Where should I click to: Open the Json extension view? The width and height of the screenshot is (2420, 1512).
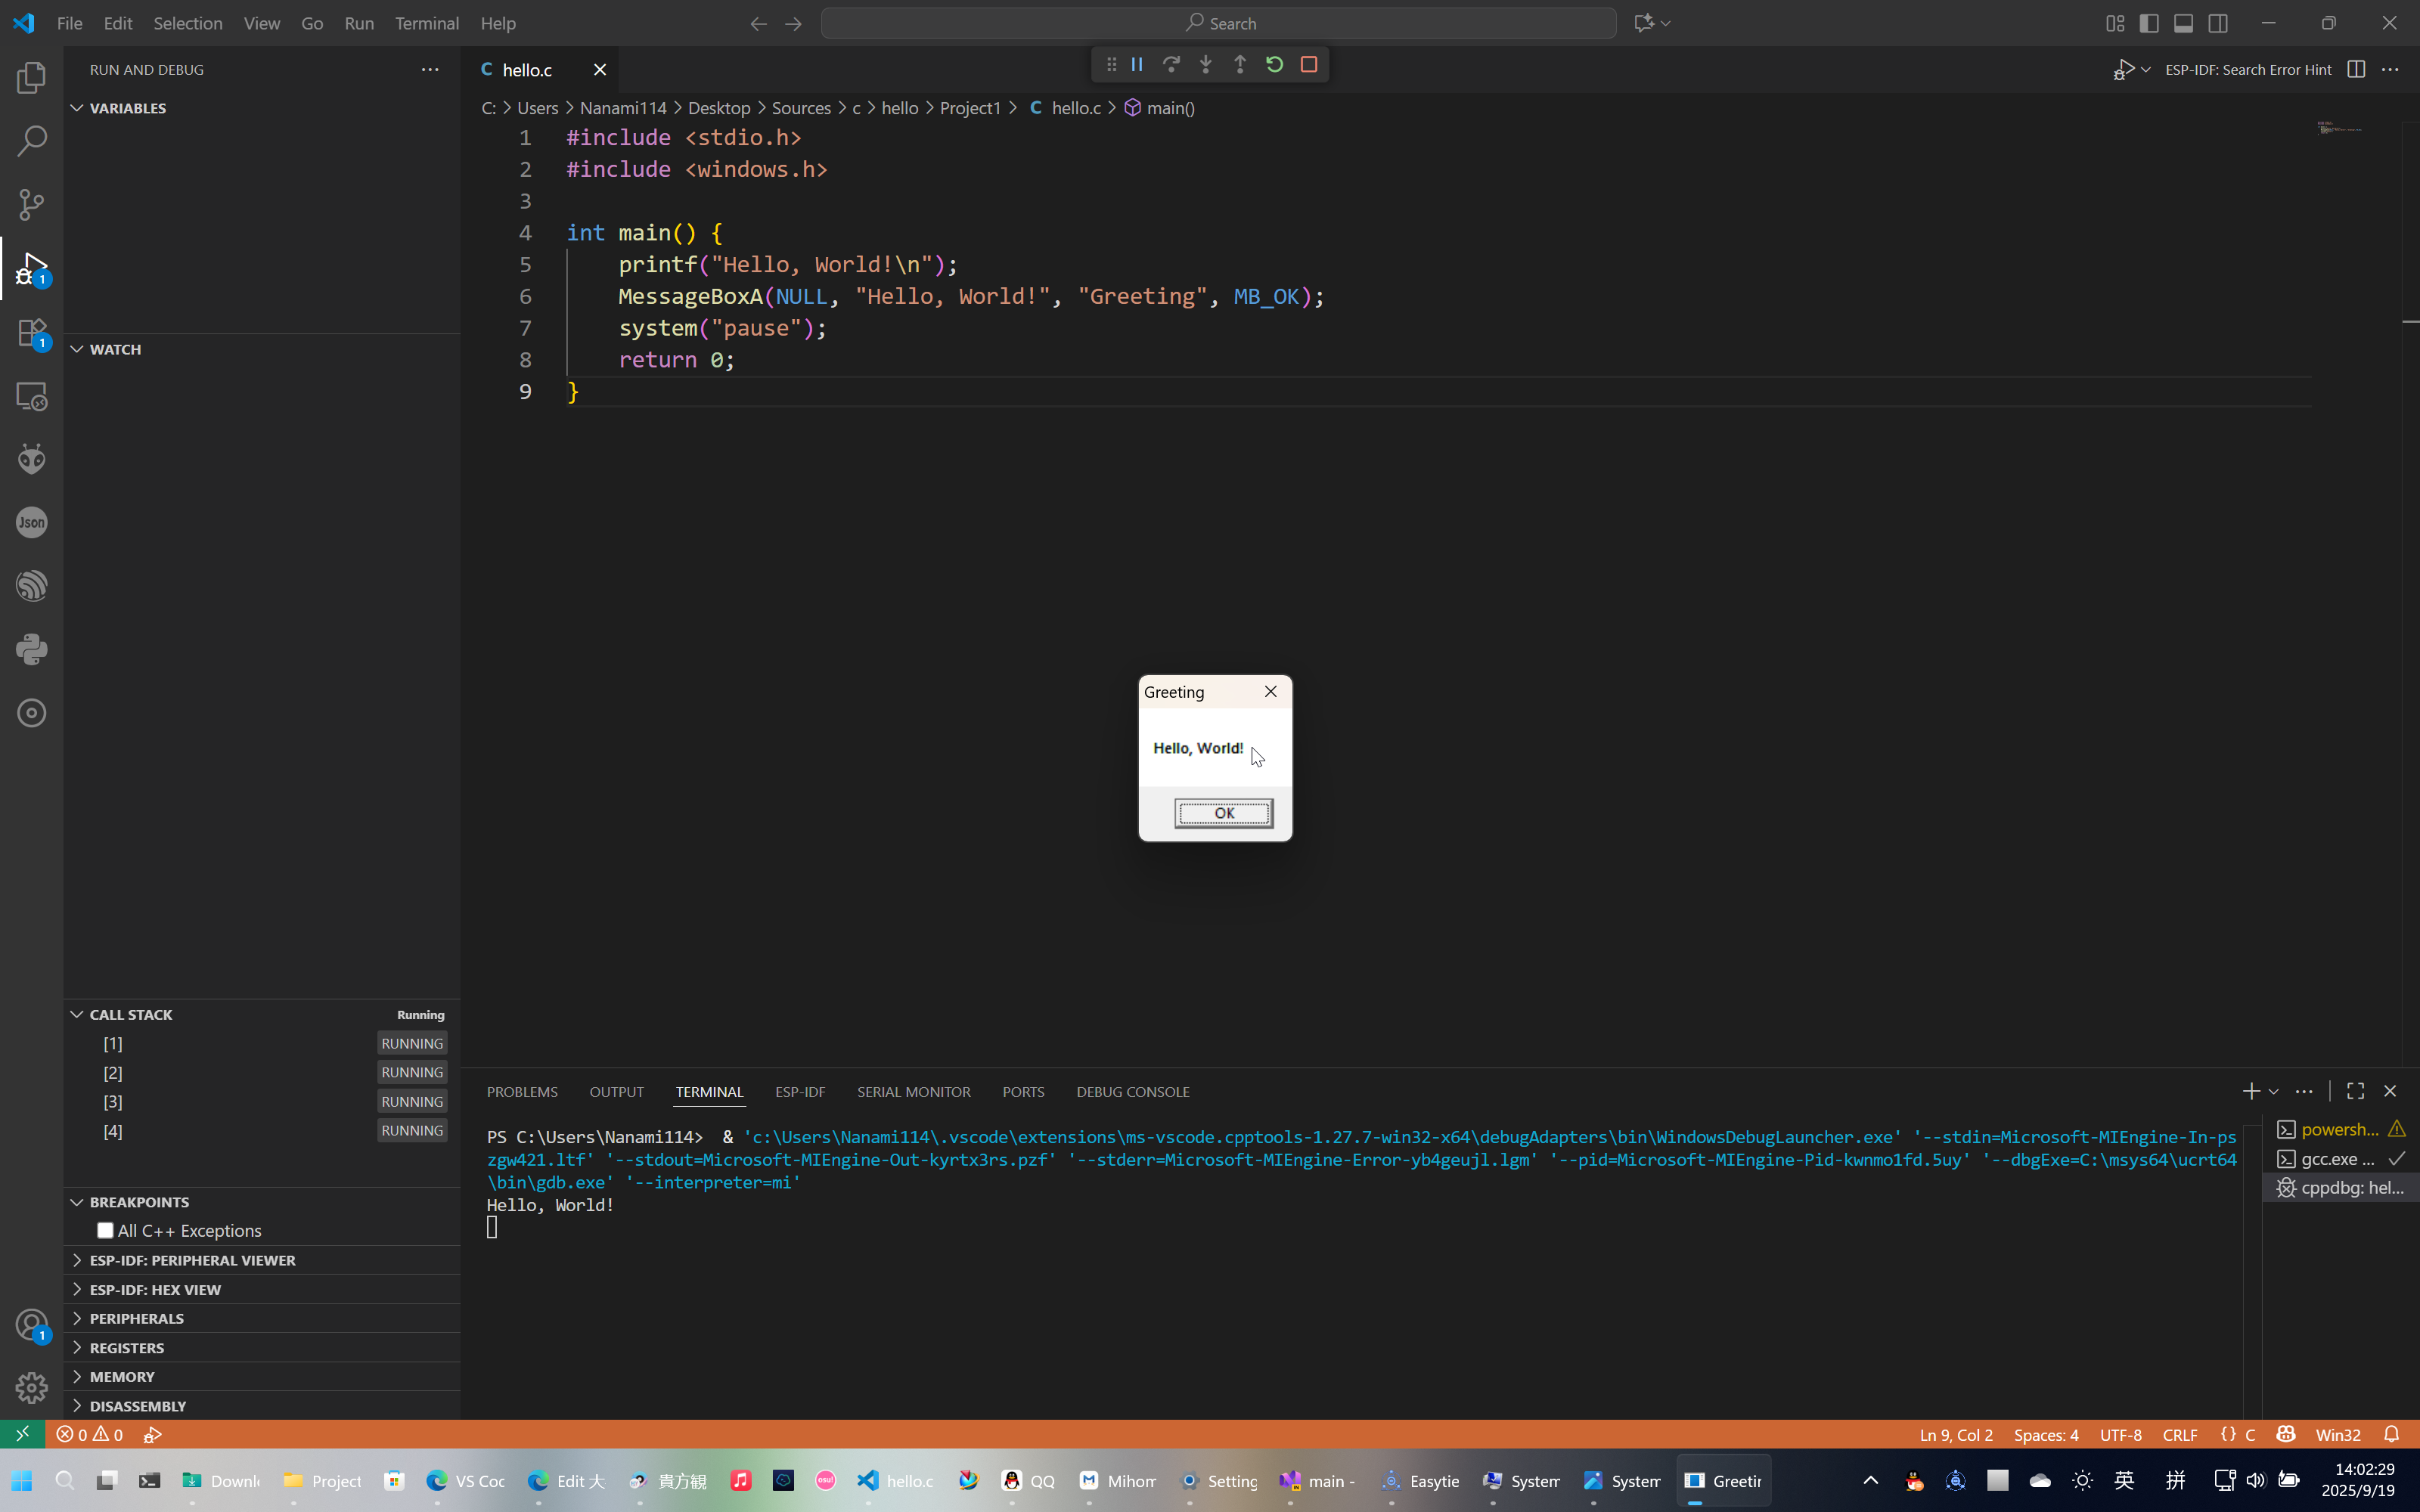coord(32,522)
